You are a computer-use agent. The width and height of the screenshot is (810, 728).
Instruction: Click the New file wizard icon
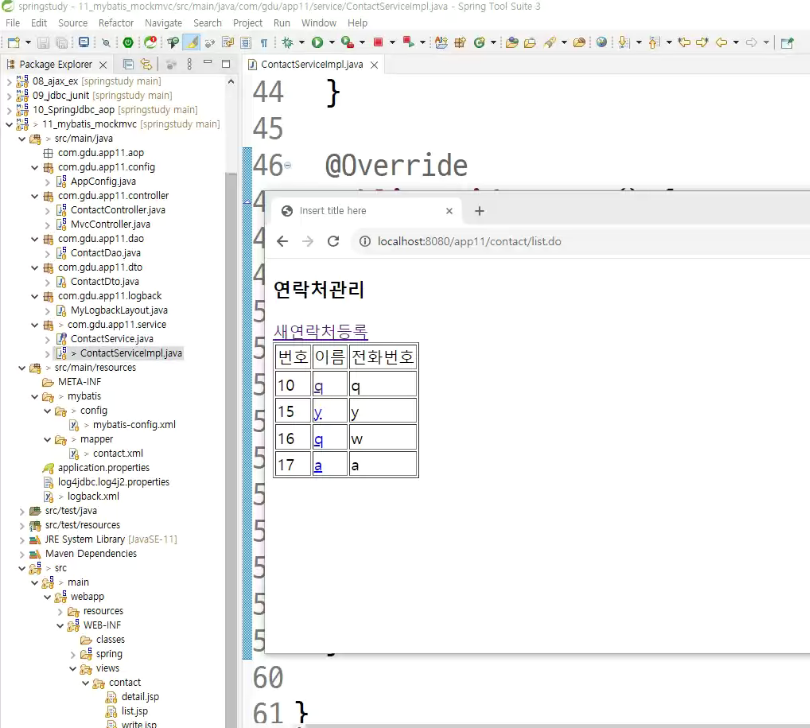coord(14,42)
